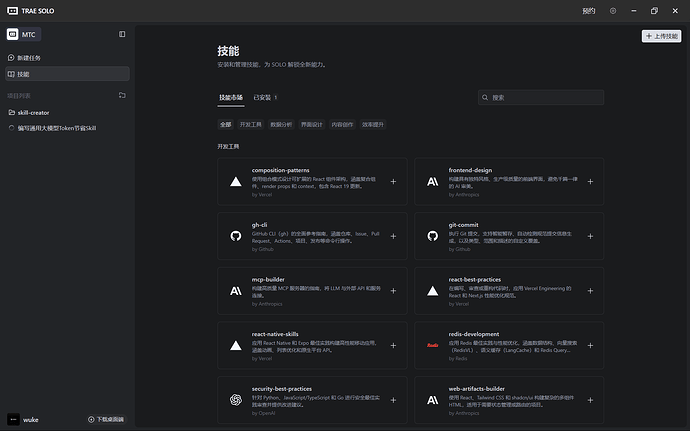Filter skills by 效率提升 category
Image resolution: width=690 pixels, height=431 pixels.
click(372, 125)
